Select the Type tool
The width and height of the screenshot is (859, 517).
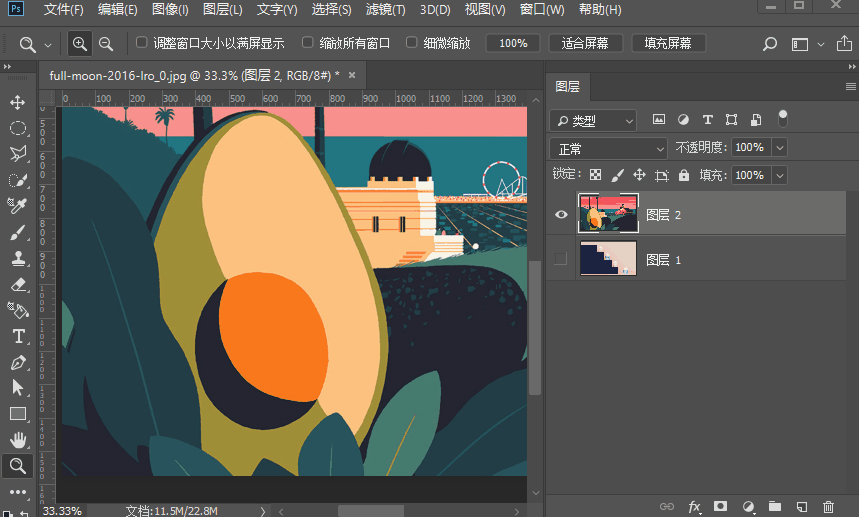[18, 336]
